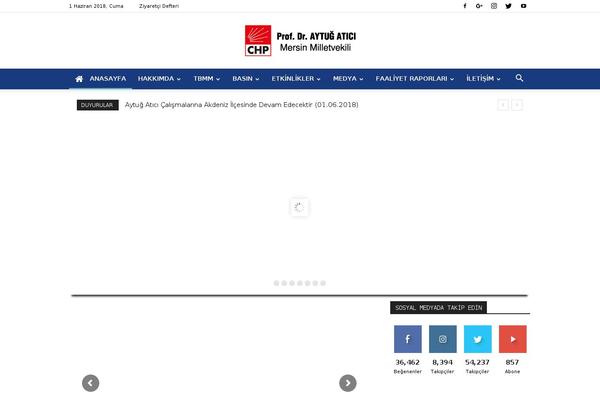Select the first slider pagination dot
600x400 pixels.
(x=276, y=283)
